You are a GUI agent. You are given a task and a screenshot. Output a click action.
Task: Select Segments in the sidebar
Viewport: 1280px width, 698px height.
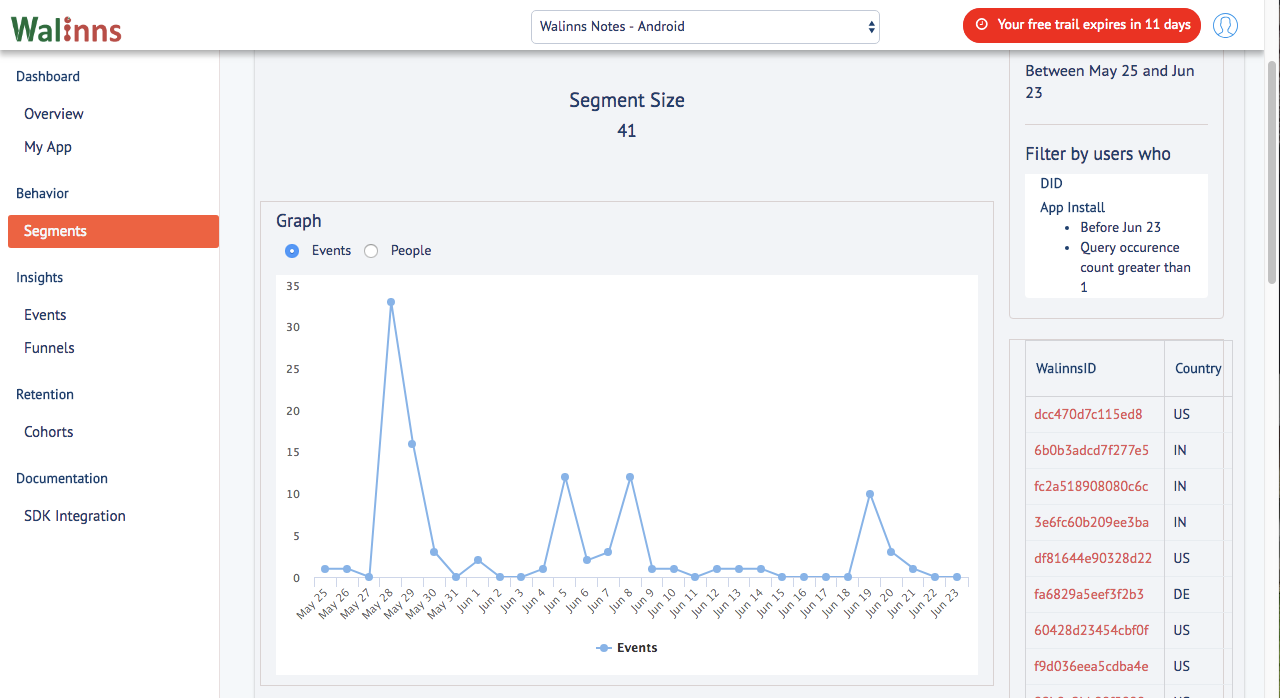coord(113,231)
